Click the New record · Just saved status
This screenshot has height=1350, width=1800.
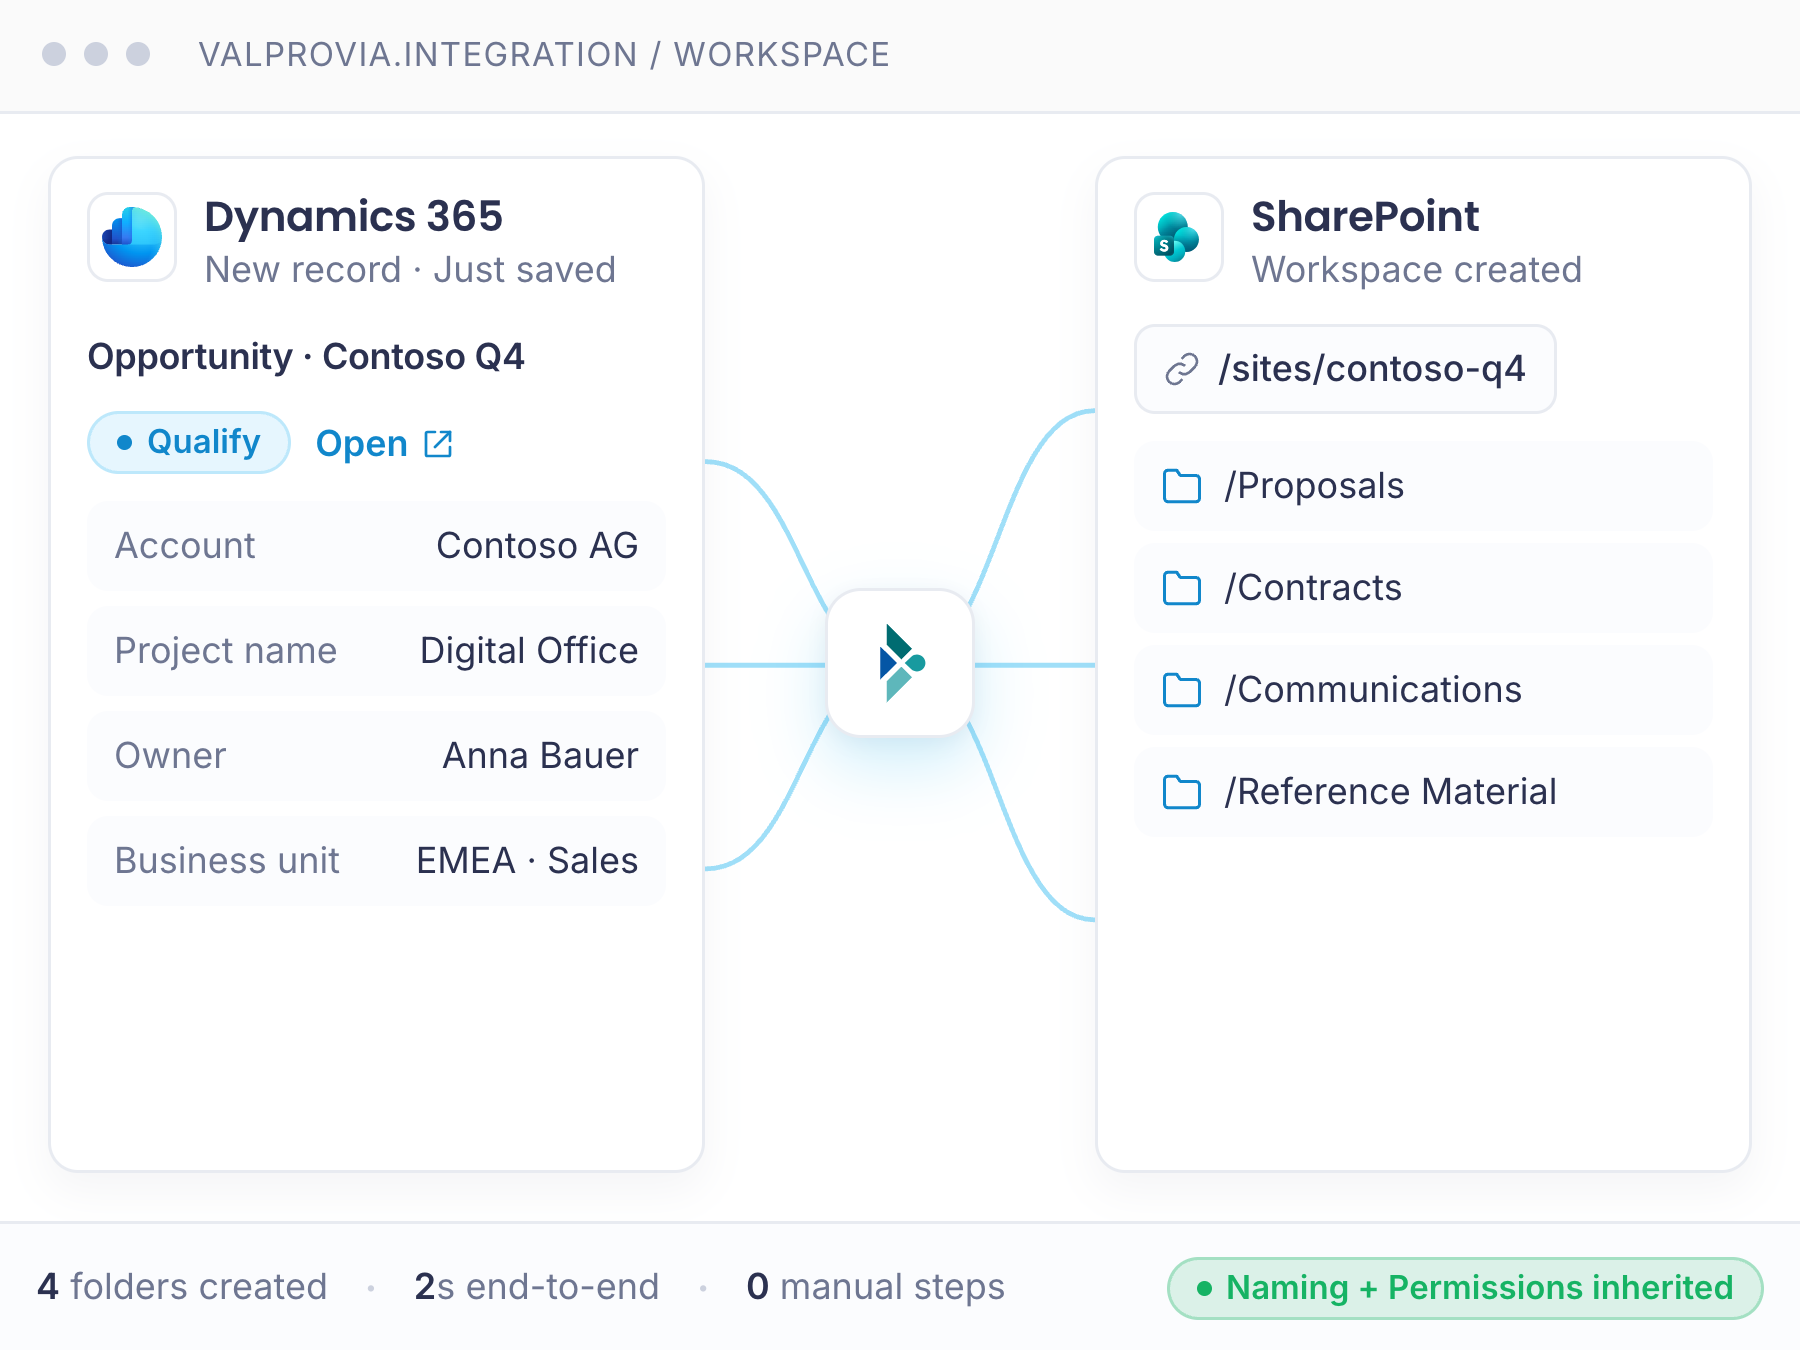click(x=410, y=270)
